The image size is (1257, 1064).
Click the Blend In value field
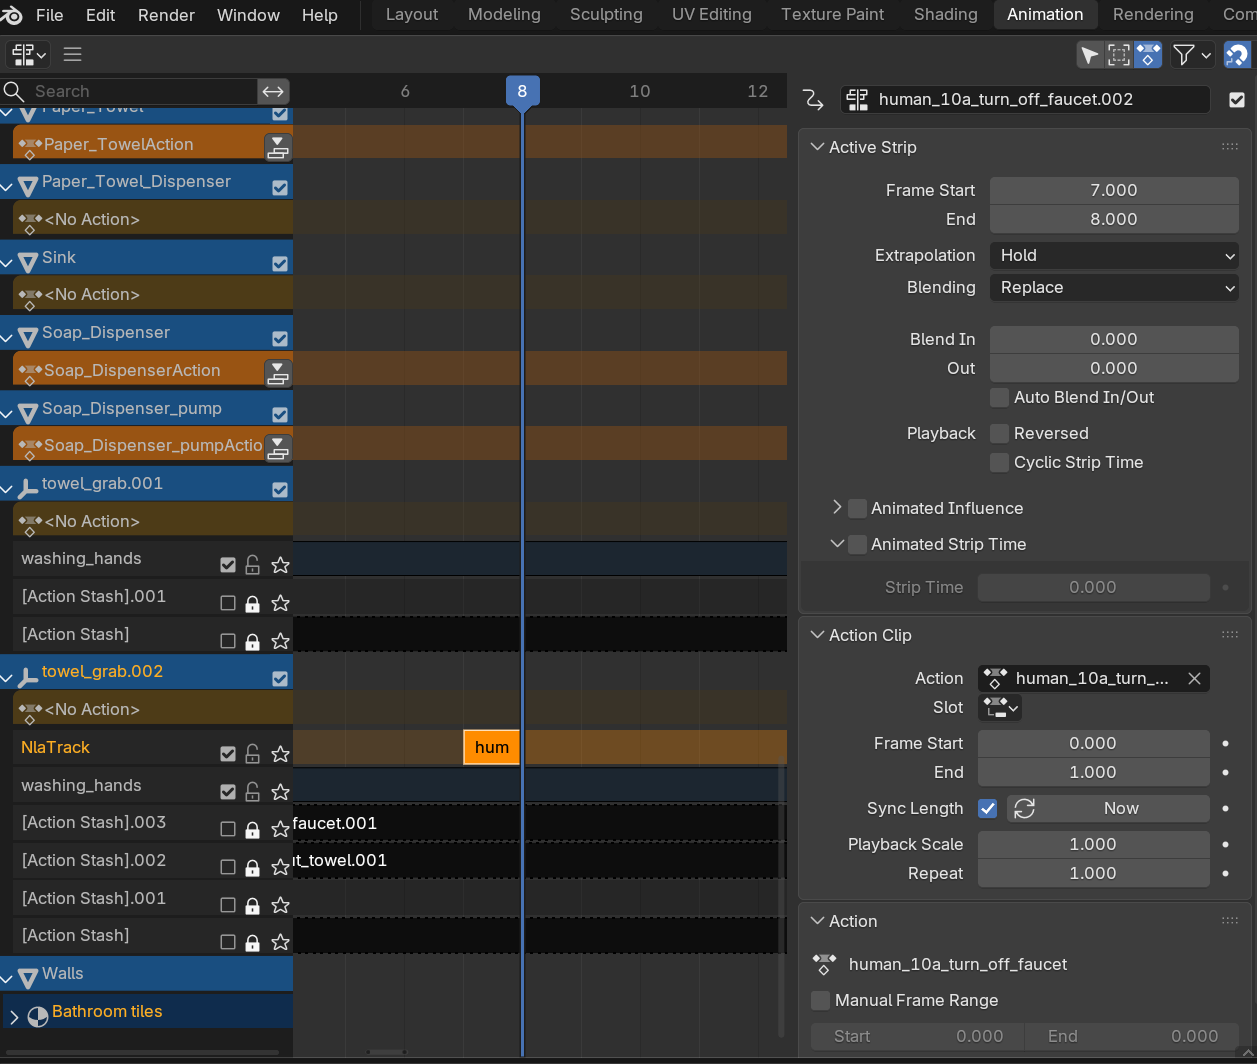click(x=1114, y=339)
